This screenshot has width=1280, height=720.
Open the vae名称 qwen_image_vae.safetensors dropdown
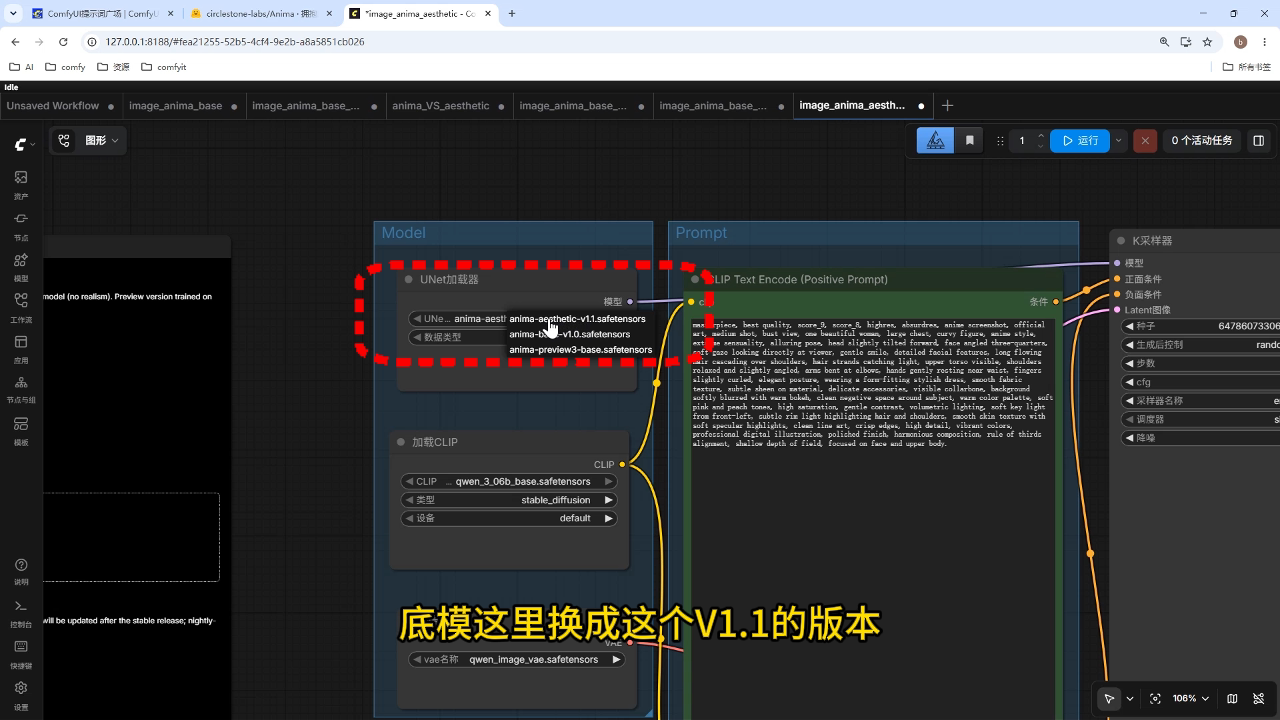(517, 660)
